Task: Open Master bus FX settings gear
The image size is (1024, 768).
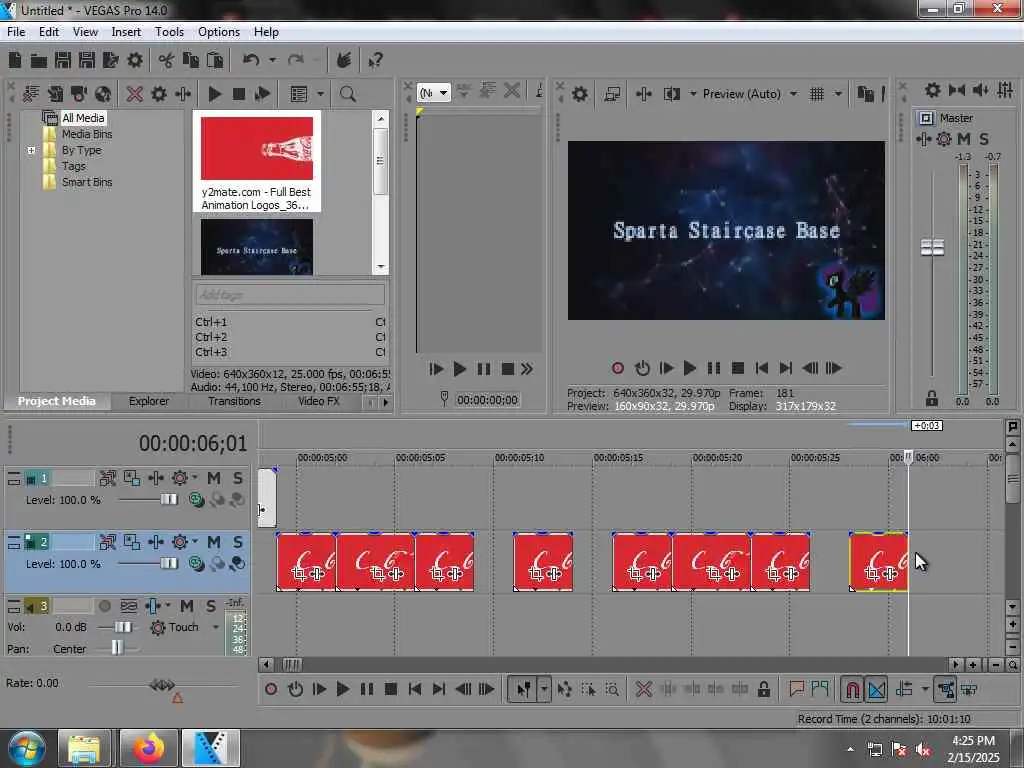Action: (944, 139)
